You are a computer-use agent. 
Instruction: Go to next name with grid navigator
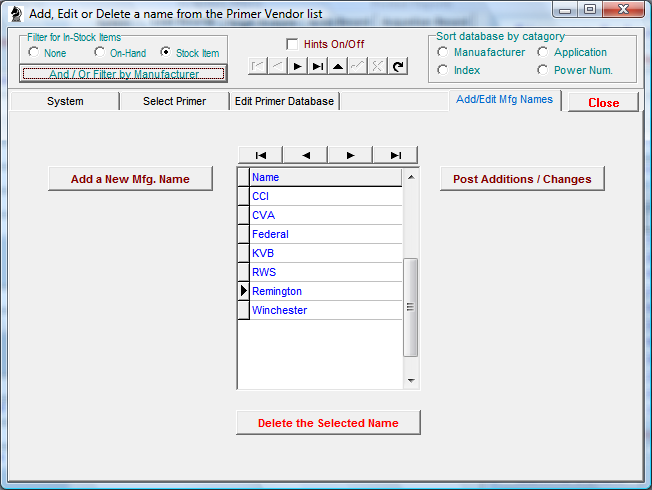[351, 155]
